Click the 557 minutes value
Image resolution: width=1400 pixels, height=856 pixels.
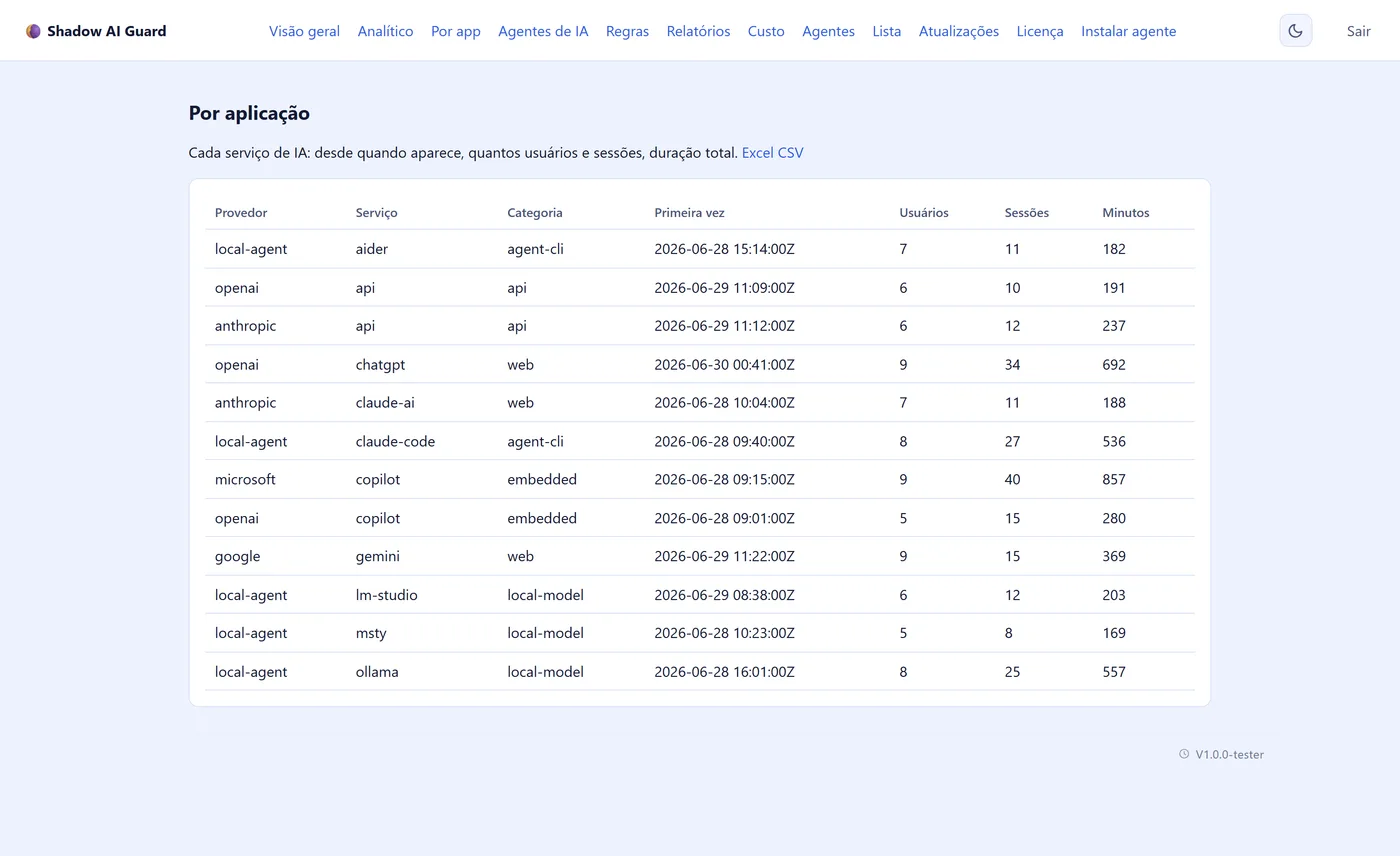(1114, 672)
